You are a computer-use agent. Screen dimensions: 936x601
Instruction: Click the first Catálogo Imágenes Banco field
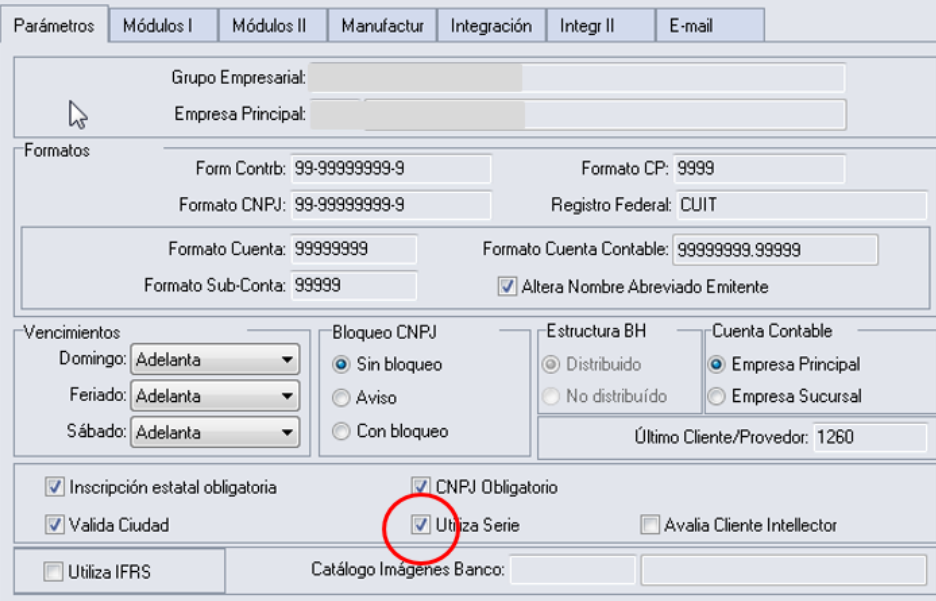[x=572, y=570]
